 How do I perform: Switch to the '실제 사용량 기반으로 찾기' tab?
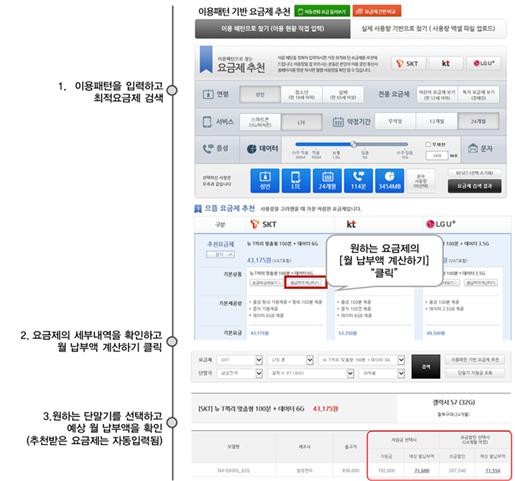point(428,29)
